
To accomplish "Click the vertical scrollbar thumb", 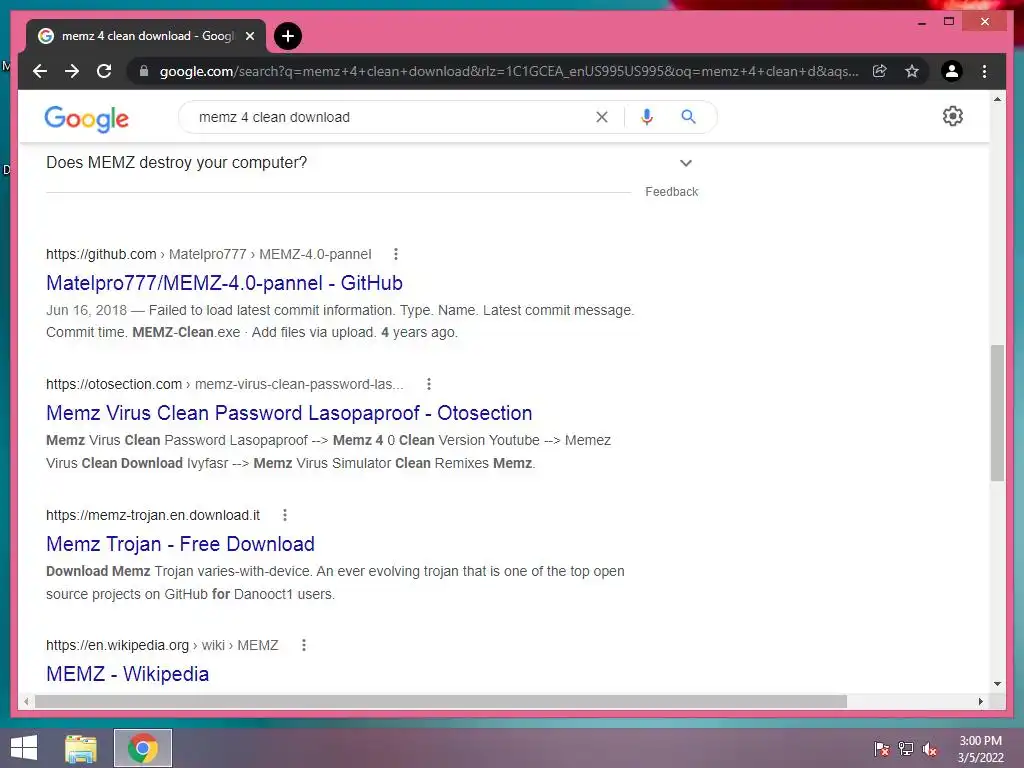I will pyautogui.click(x=997, y=413).
